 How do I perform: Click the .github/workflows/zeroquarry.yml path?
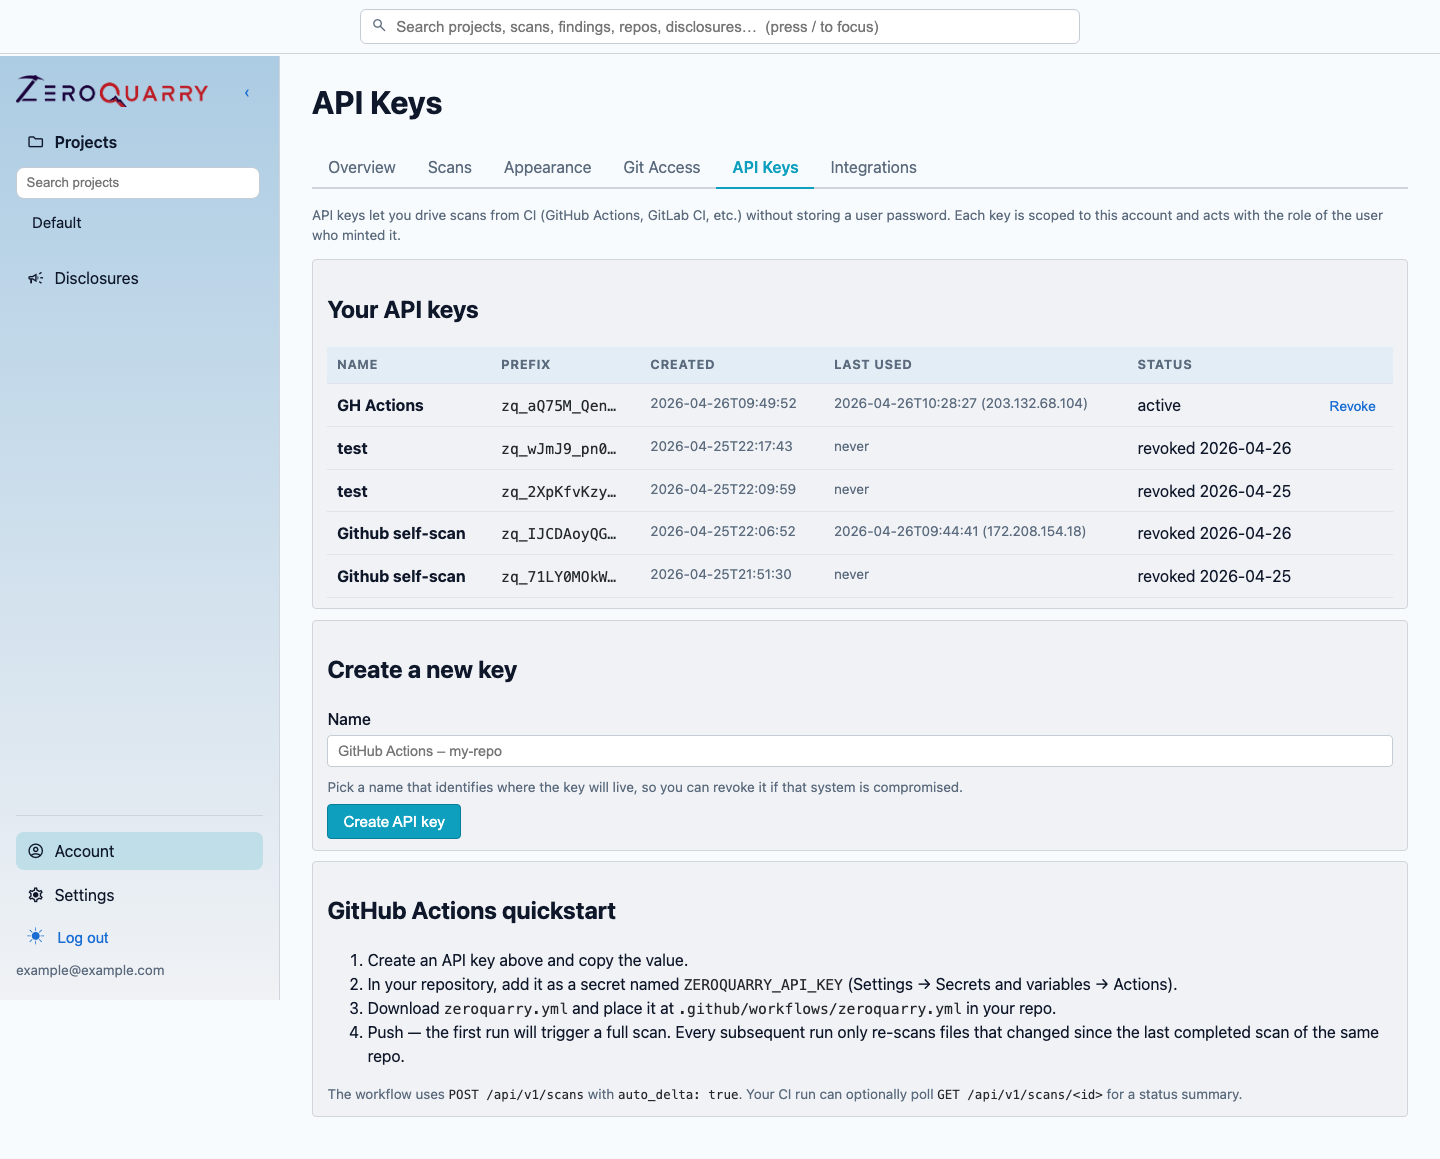820,1009
